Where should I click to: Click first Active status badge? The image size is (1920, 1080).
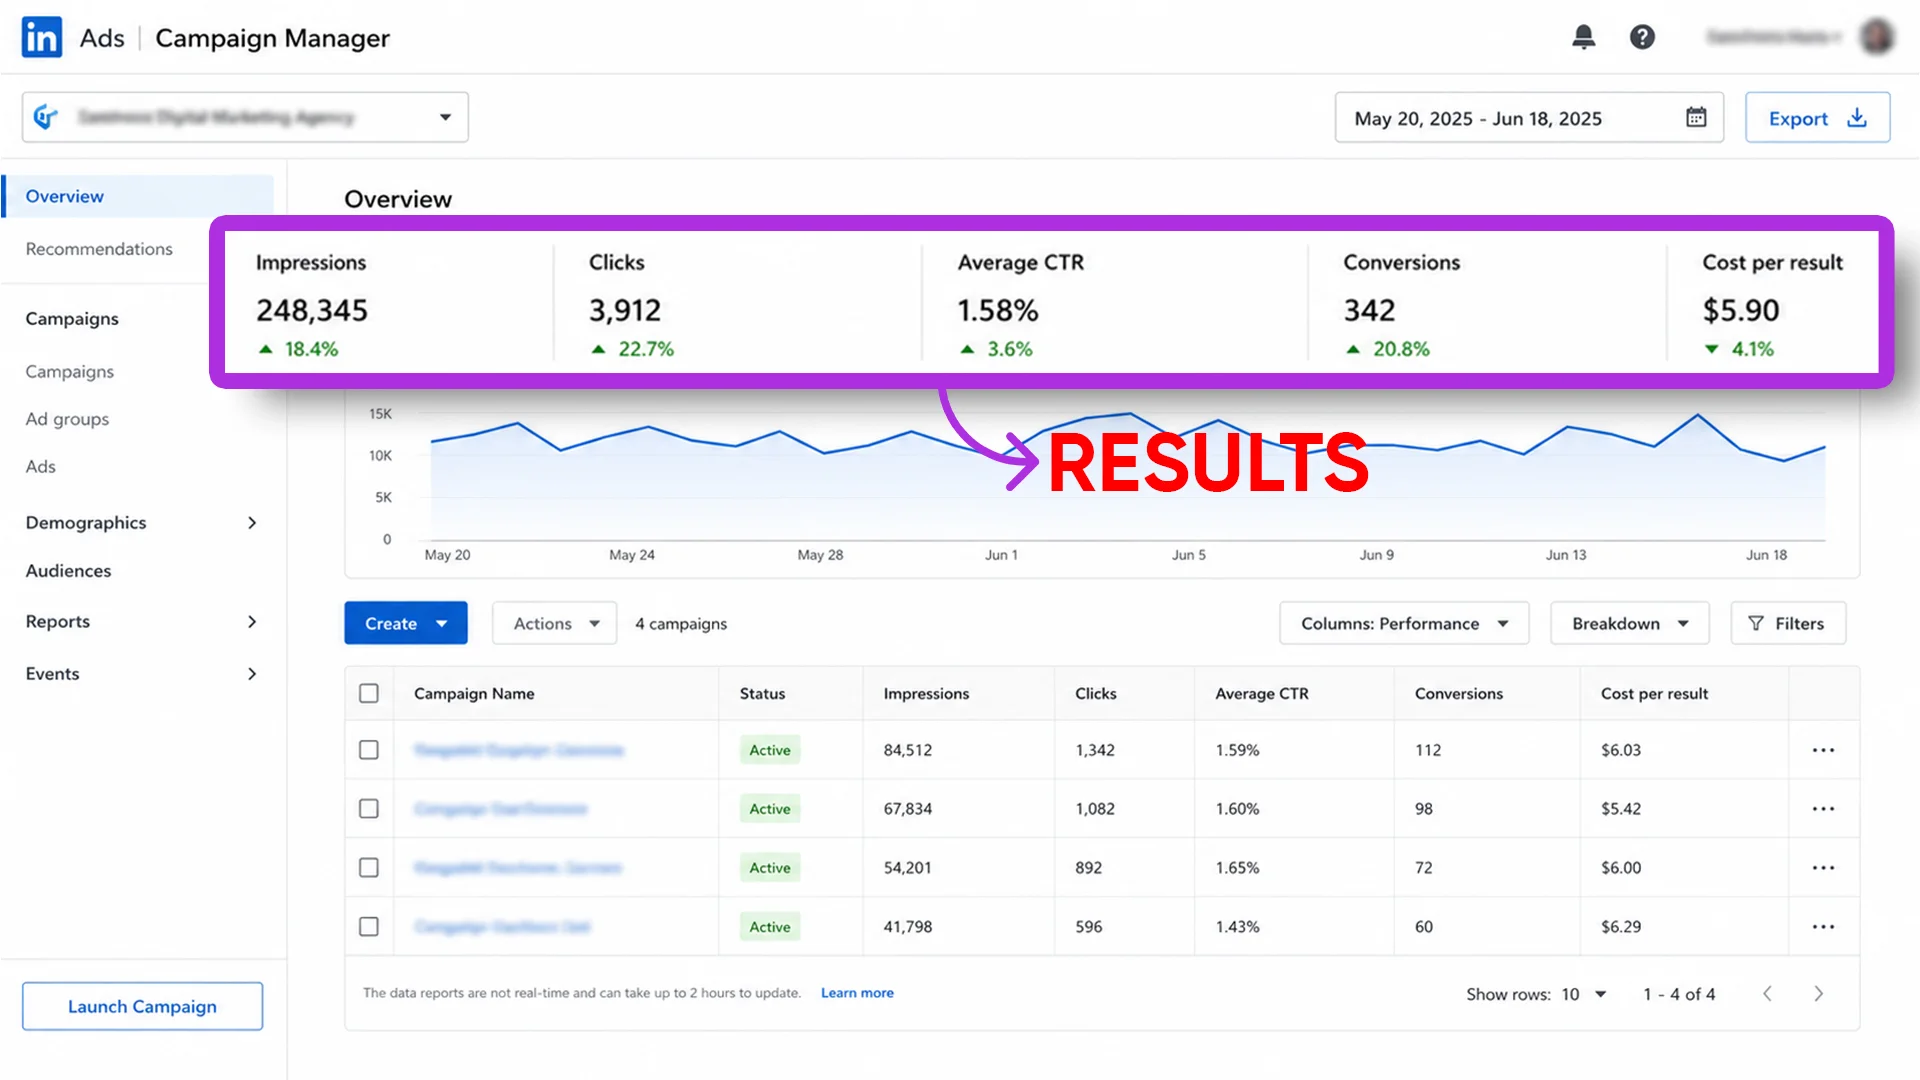[770, 750]
